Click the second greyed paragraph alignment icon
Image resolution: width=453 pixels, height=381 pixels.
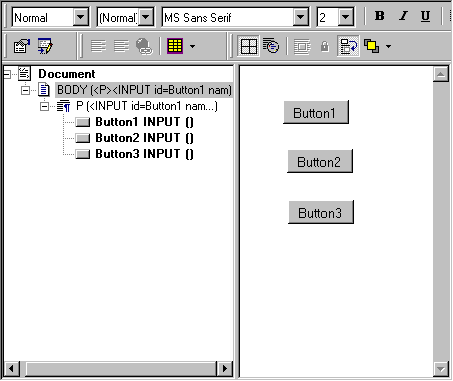(121, 46)
